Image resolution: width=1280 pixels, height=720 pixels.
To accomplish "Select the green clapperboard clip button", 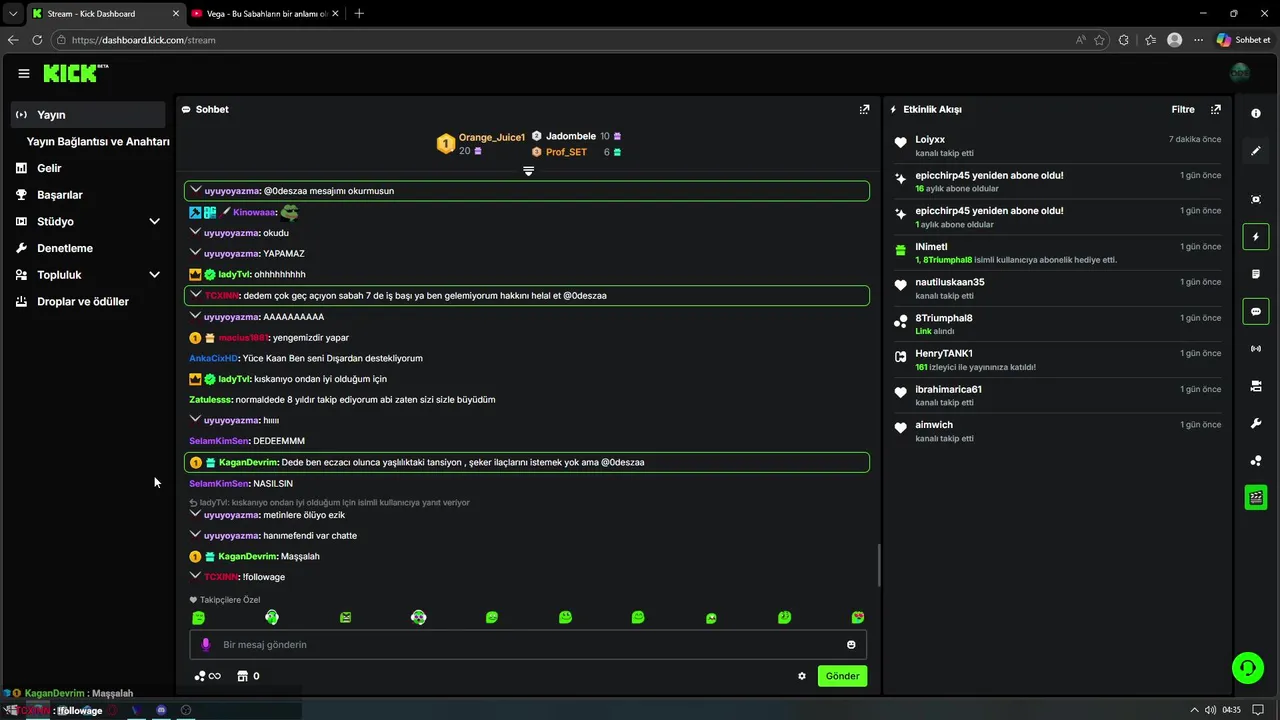I will 1256,497.
